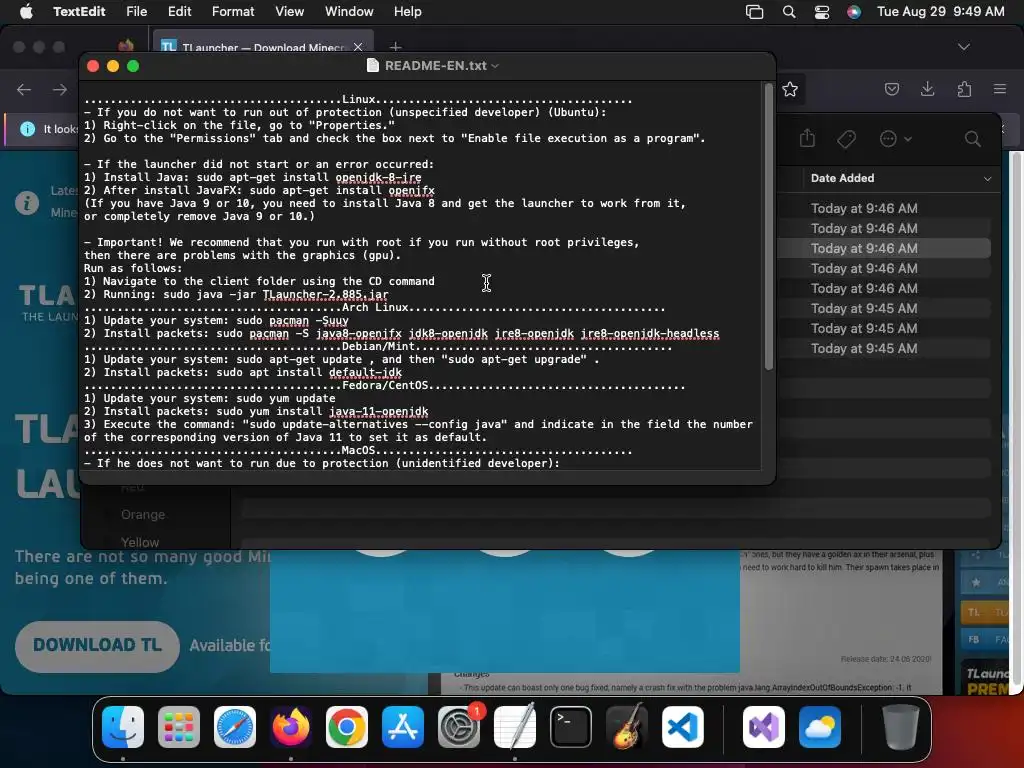
Task: Open Spotlight search in menu bar
Action: 789,12
